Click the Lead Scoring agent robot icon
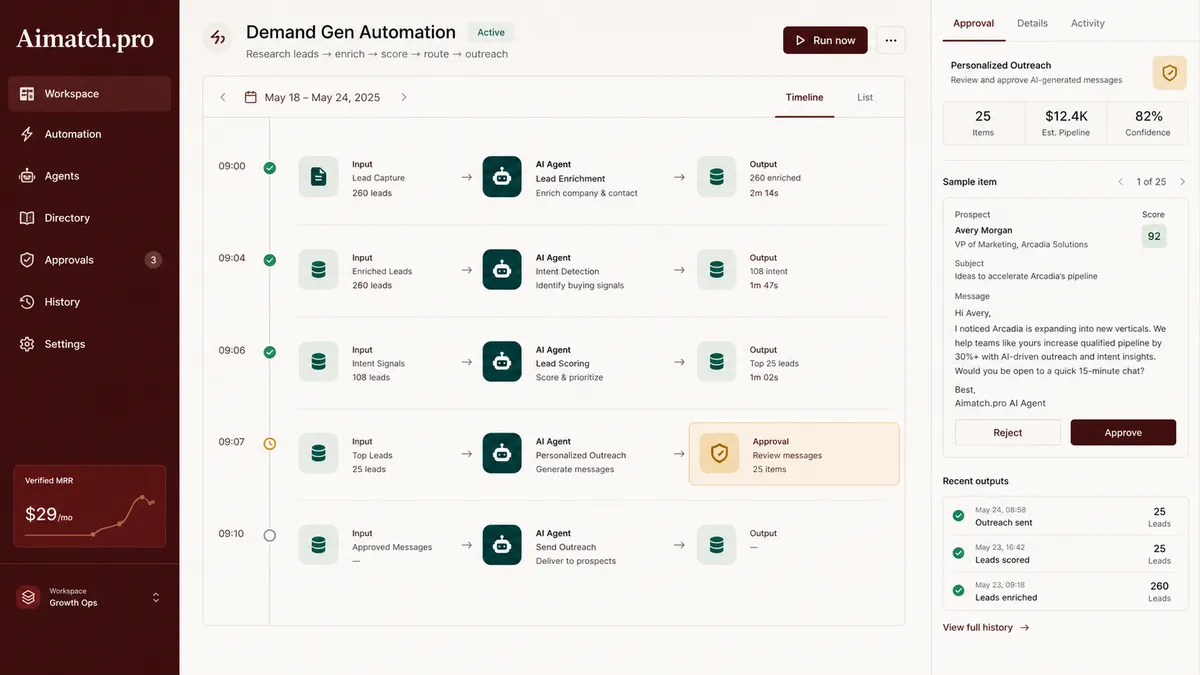 502,361
